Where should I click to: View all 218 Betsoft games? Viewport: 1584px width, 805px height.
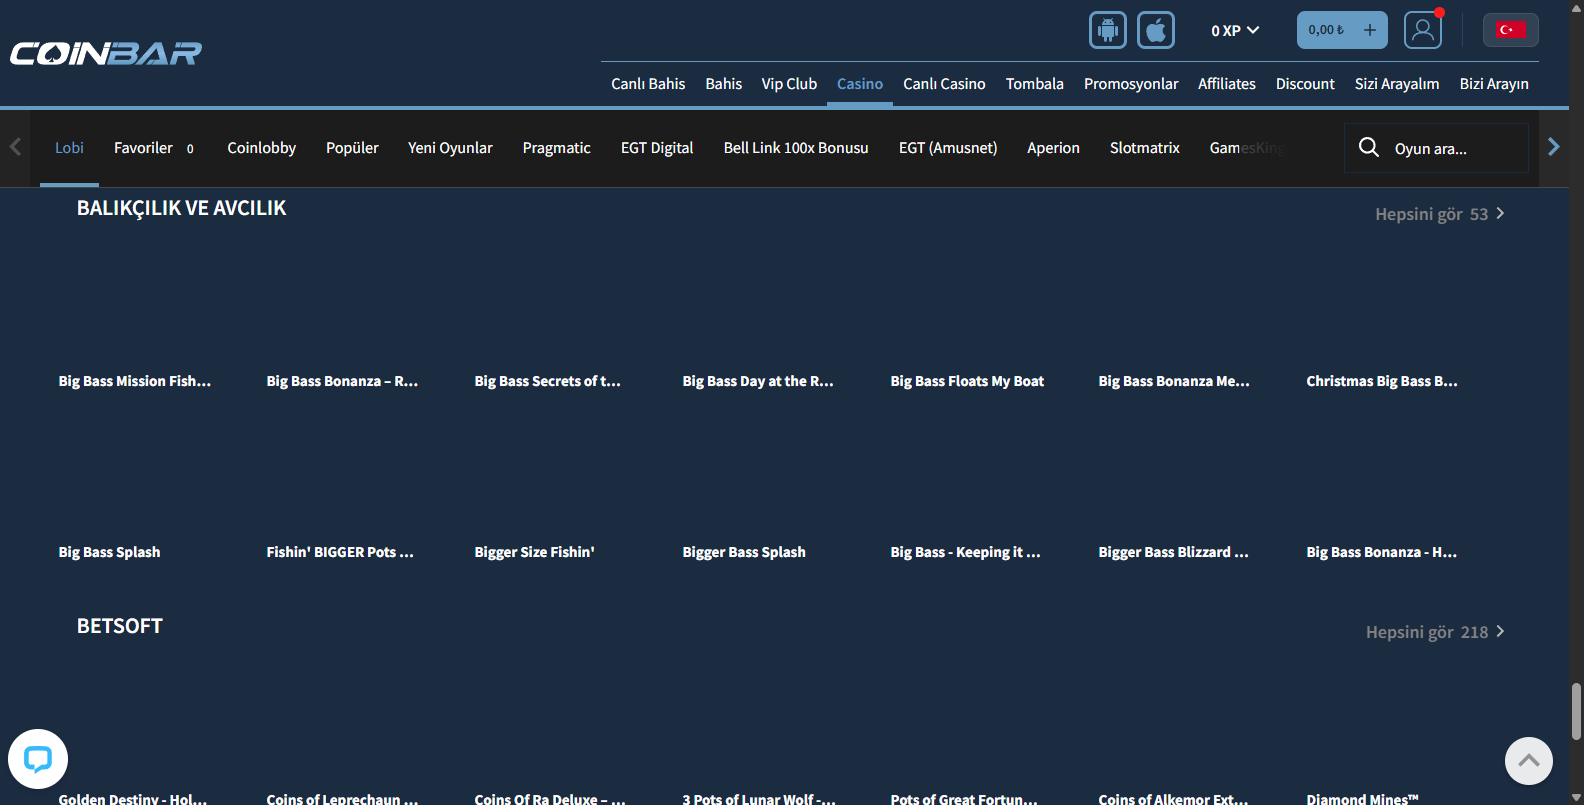point(1434,632)
